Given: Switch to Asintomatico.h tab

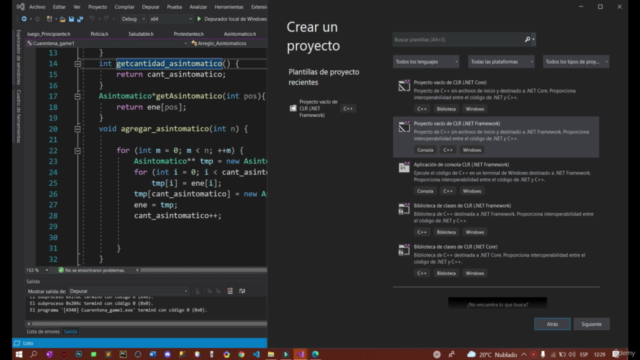Looking at the screenshot, I should [x=240, y=34].
